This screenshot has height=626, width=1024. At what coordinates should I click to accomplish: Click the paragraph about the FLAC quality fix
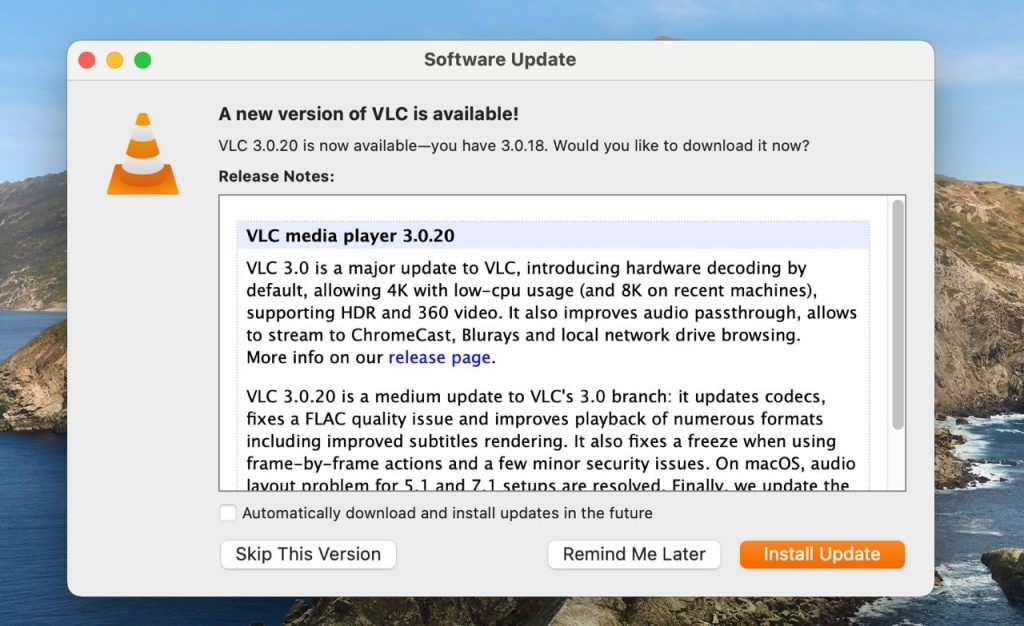coord(550,430)
